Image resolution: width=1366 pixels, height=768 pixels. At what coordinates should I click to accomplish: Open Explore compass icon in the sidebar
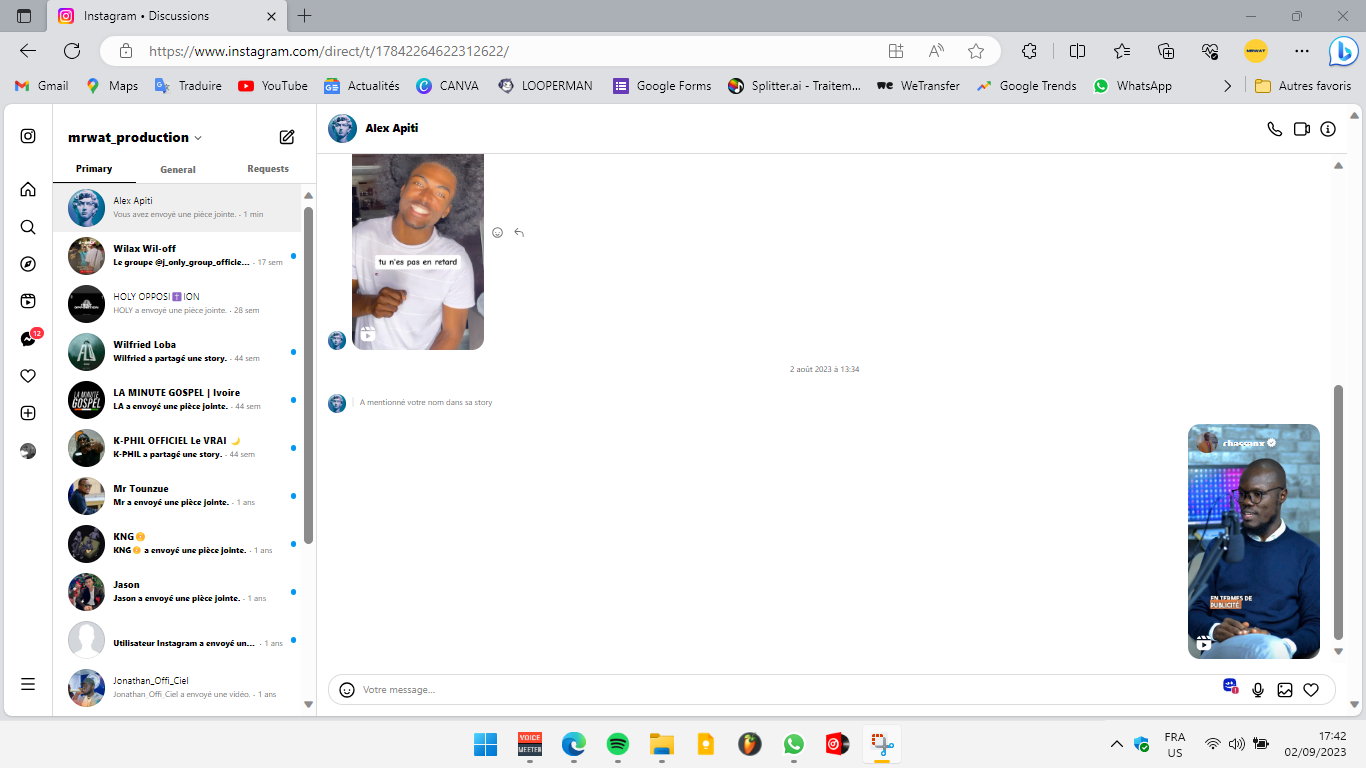(x=28, y=264)
